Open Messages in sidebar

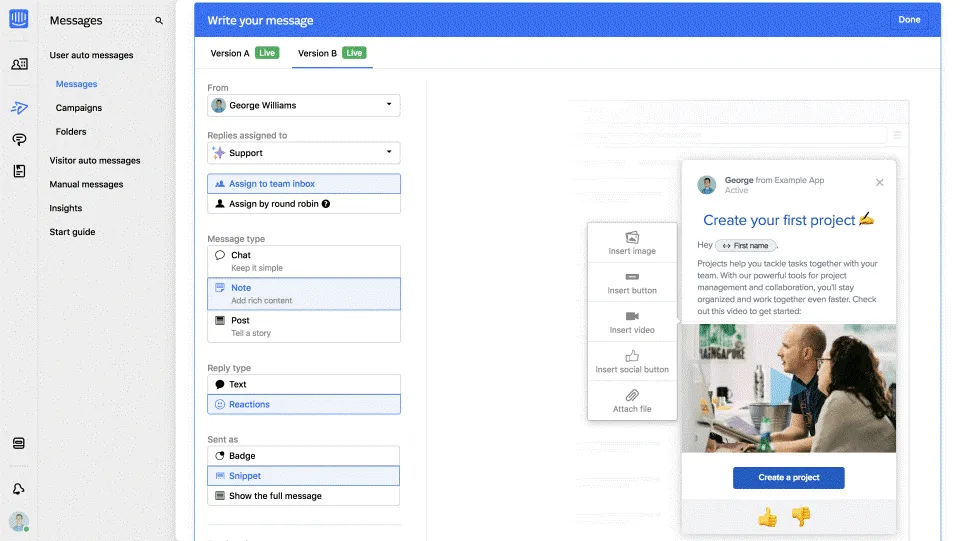tap(77, 84)
